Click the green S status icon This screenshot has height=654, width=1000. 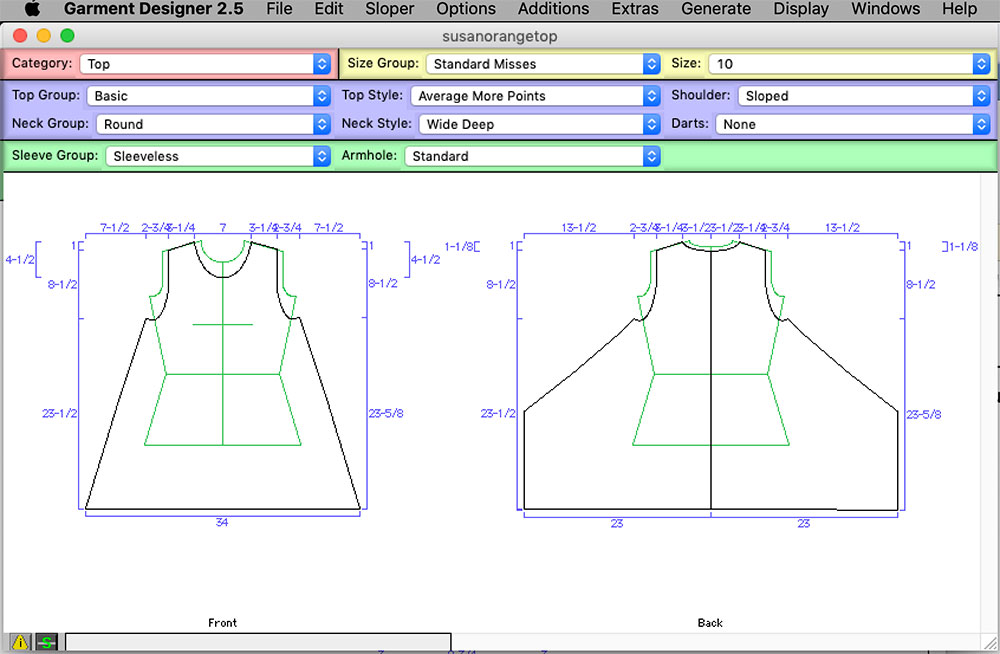coord(46,642)
